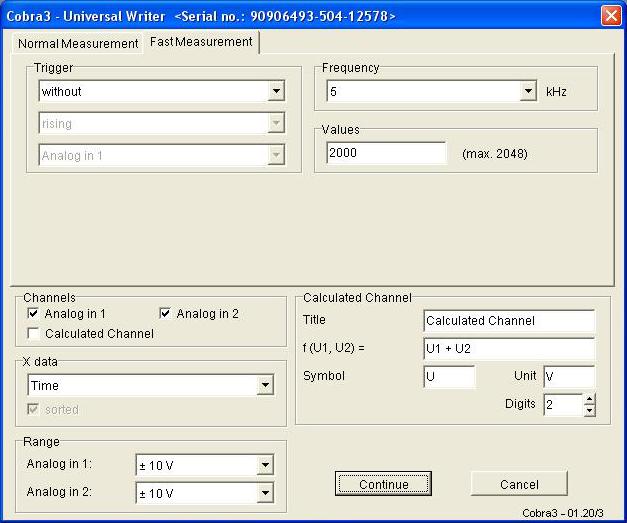Switch to the Normal Measurement tab
The image size is (627, 523).
[x=78, y=43]
